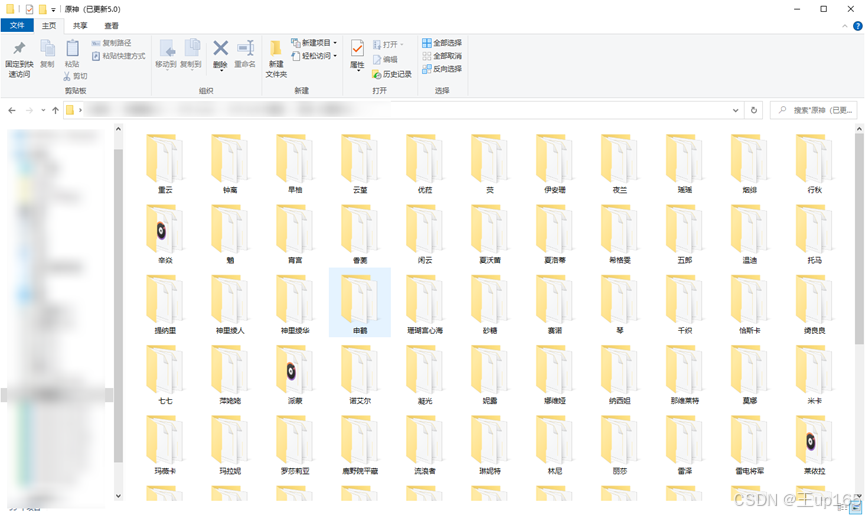Open the 轻松访问 dropdown

(x=314, y=56)
